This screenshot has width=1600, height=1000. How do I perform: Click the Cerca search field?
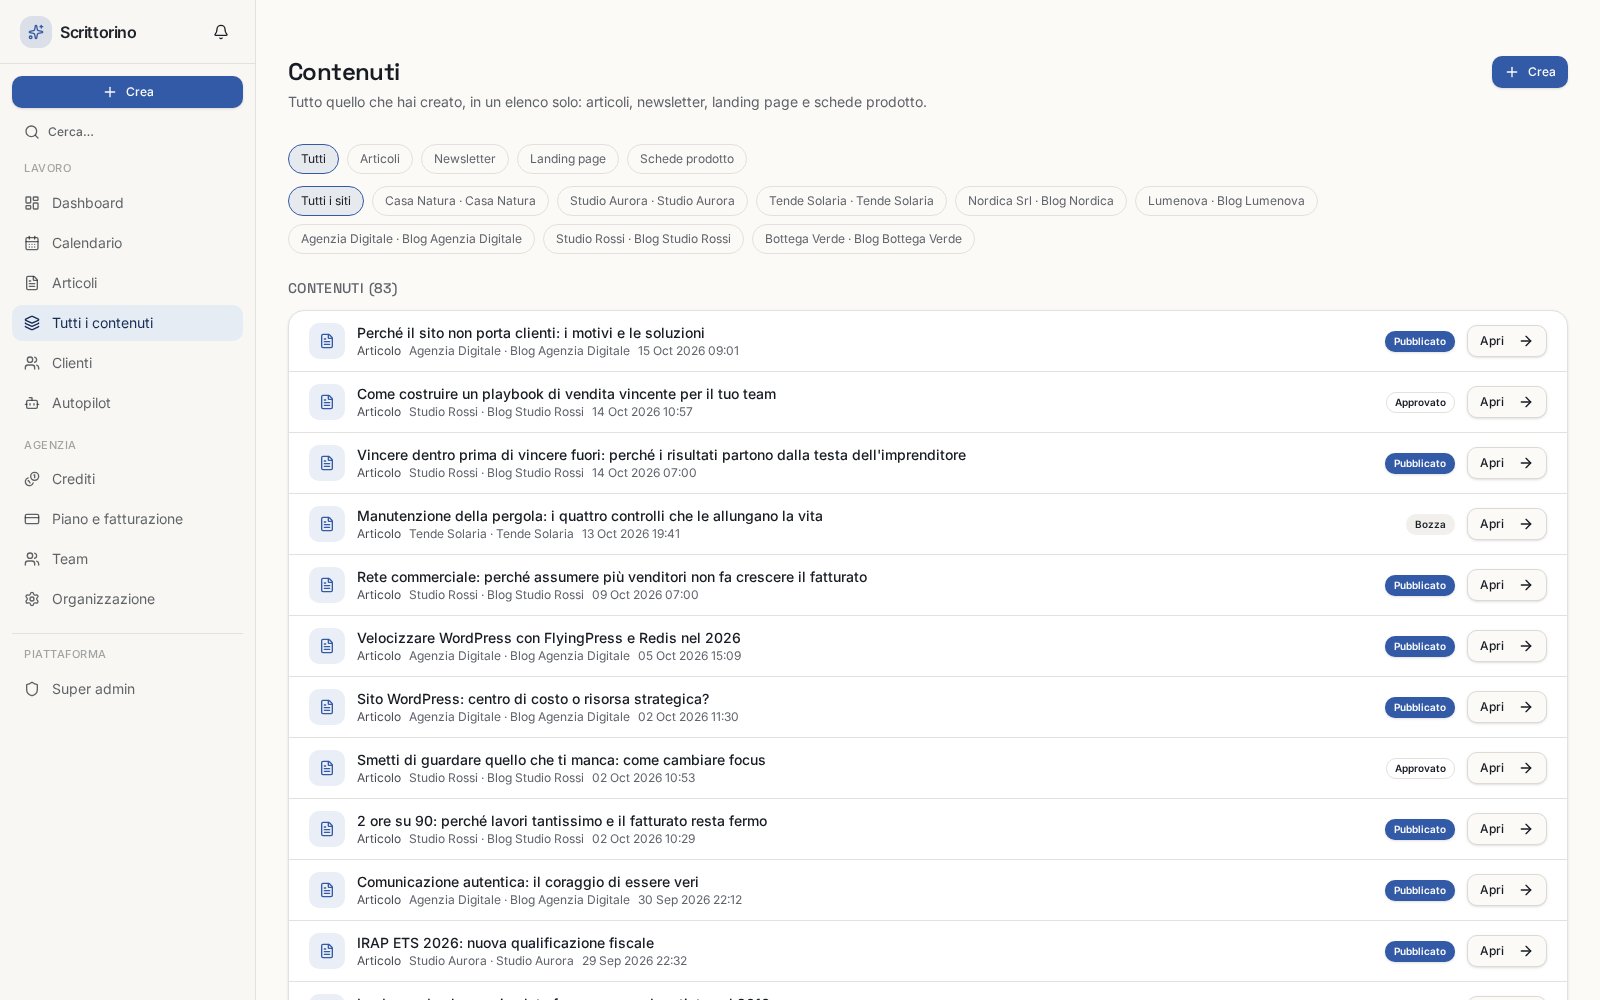coord(127,132)
